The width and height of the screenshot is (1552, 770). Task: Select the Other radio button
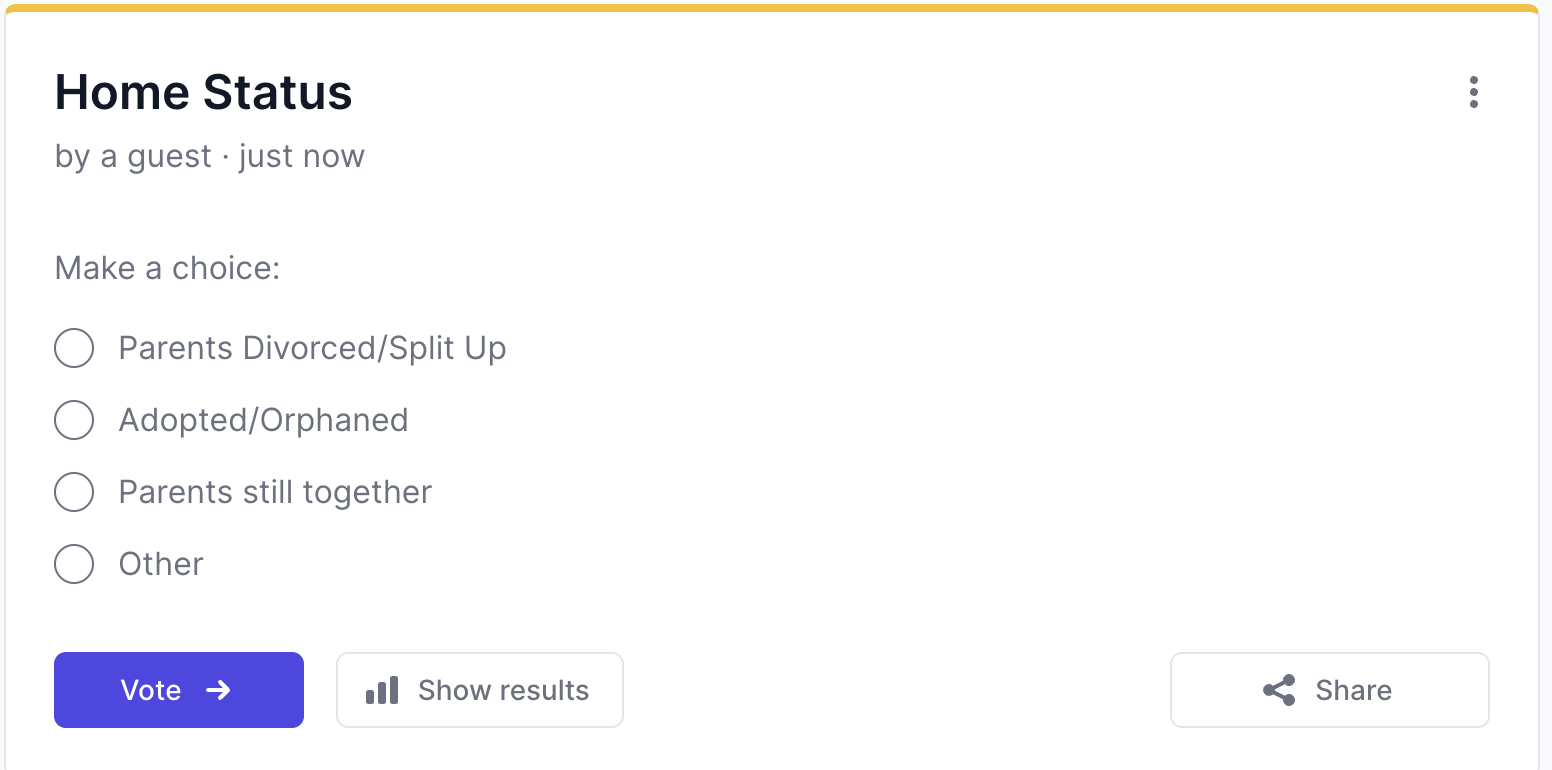pyautogui.click(x=74, y=564)
